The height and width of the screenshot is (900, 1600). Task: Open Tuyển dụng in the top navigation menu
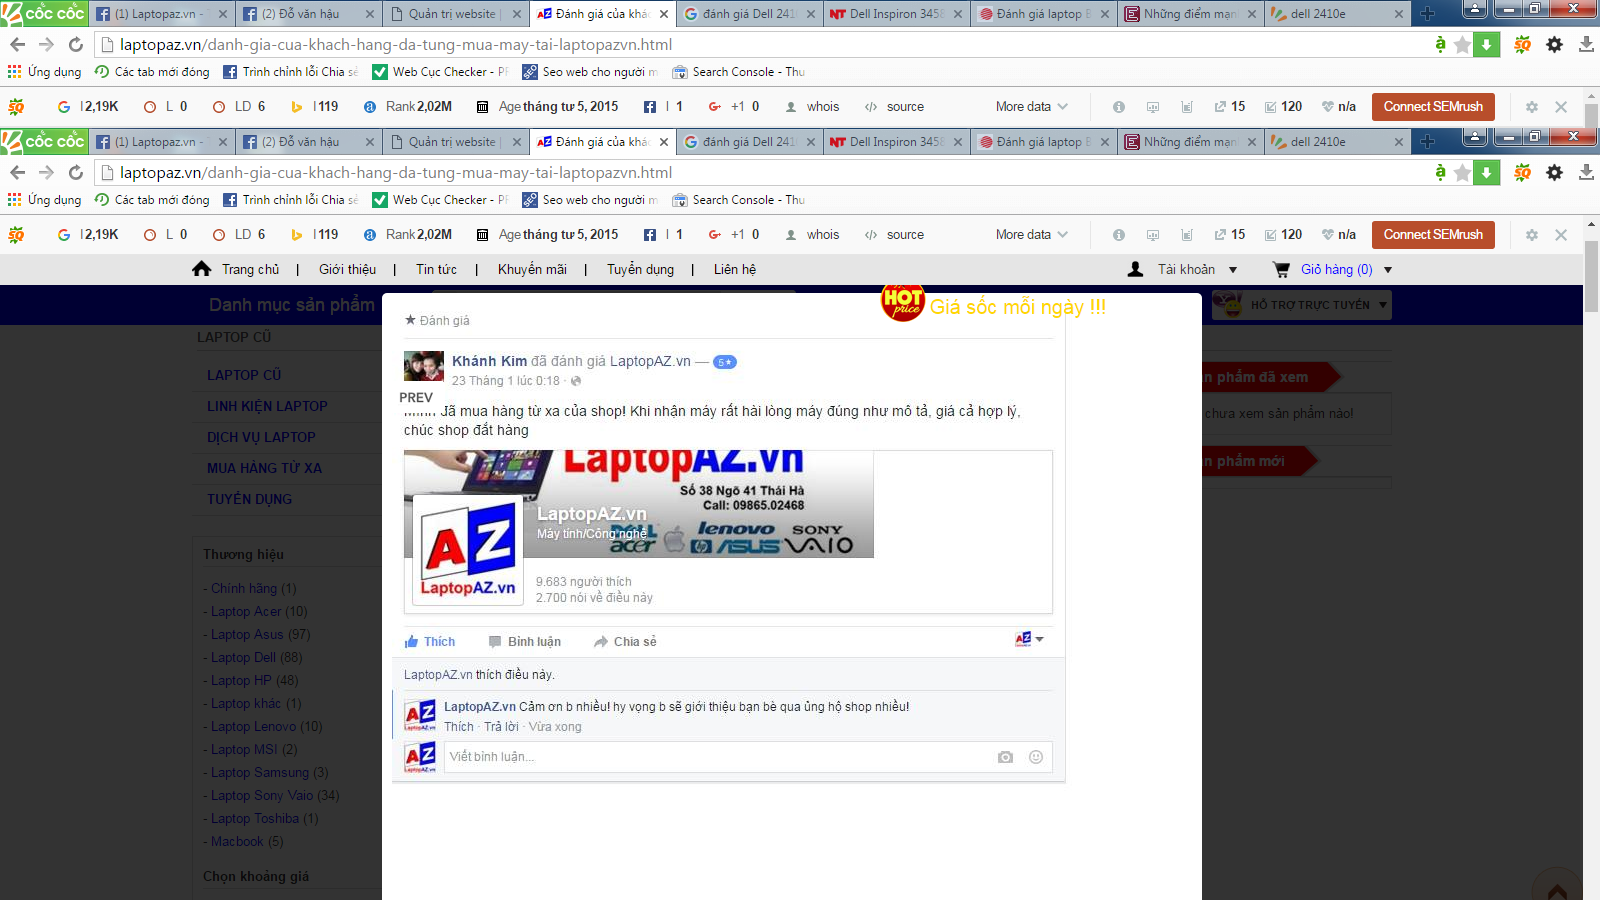[x=640, y=269]
